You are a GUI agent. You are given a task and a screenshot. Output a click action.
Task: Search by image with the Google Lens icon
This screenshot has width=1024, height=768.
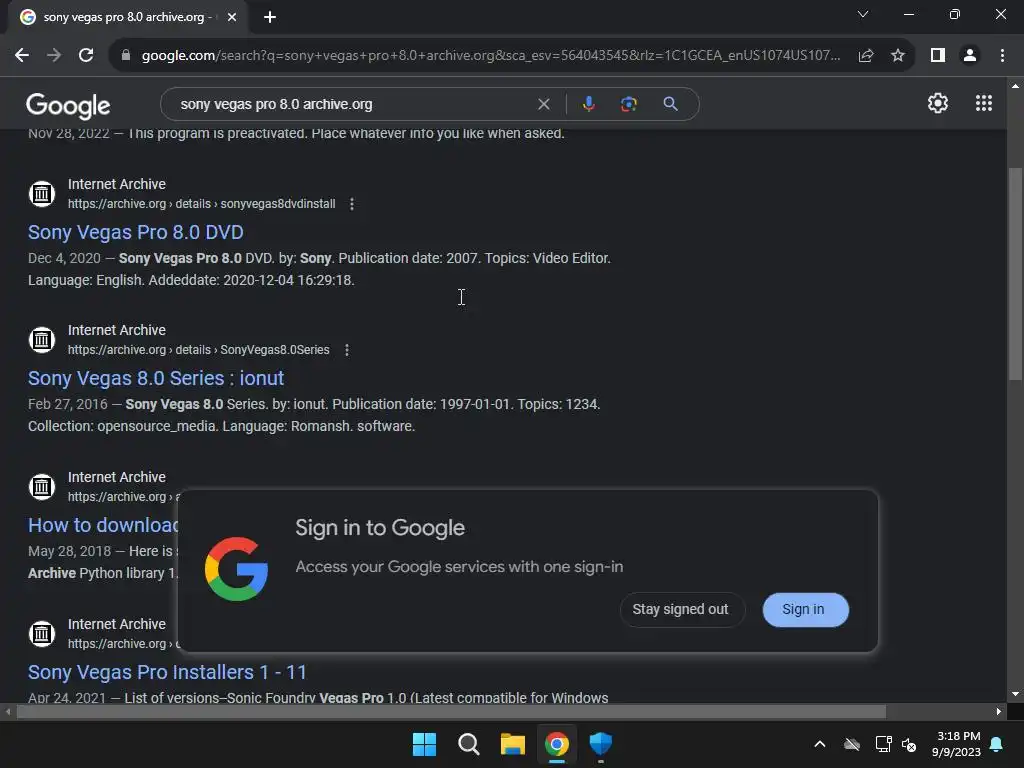(x=628, y=104)
